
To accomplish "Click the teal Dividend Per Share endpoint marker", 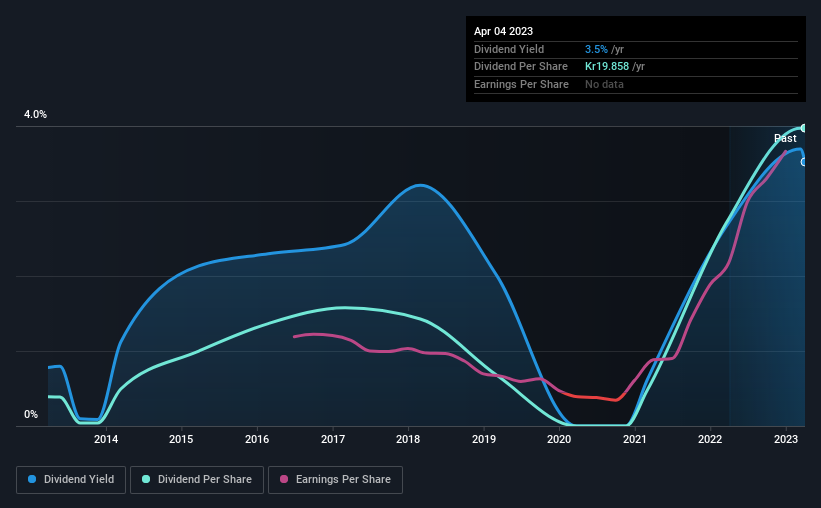I will tap(804, 128).
